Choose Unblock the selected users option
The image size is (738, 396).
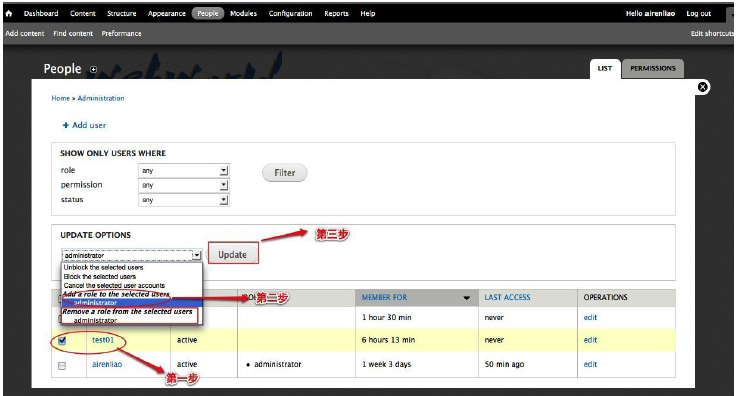pos(104,267)
